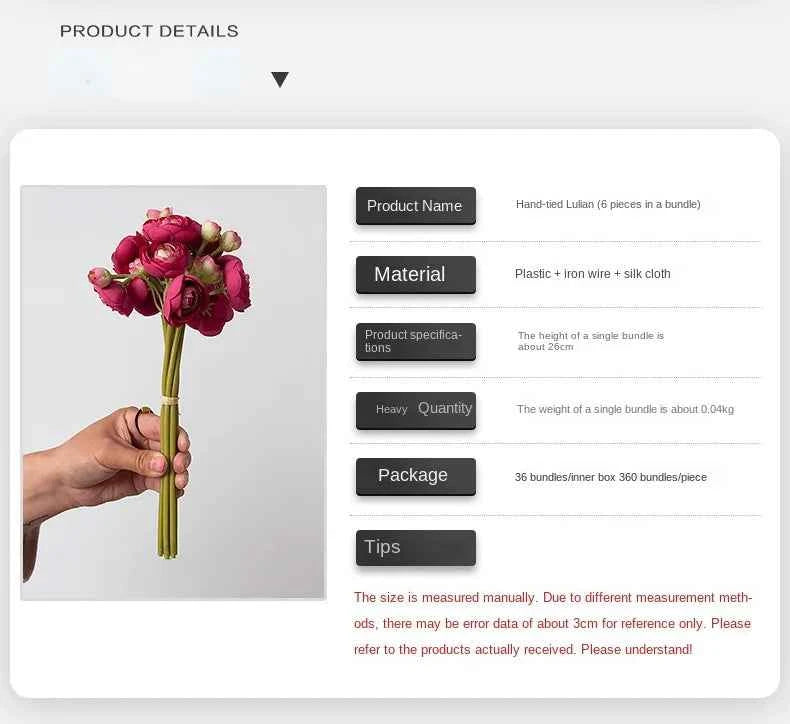Select the Product specifications label
This screenshot has height=724, width=790.
click(414, 341)
